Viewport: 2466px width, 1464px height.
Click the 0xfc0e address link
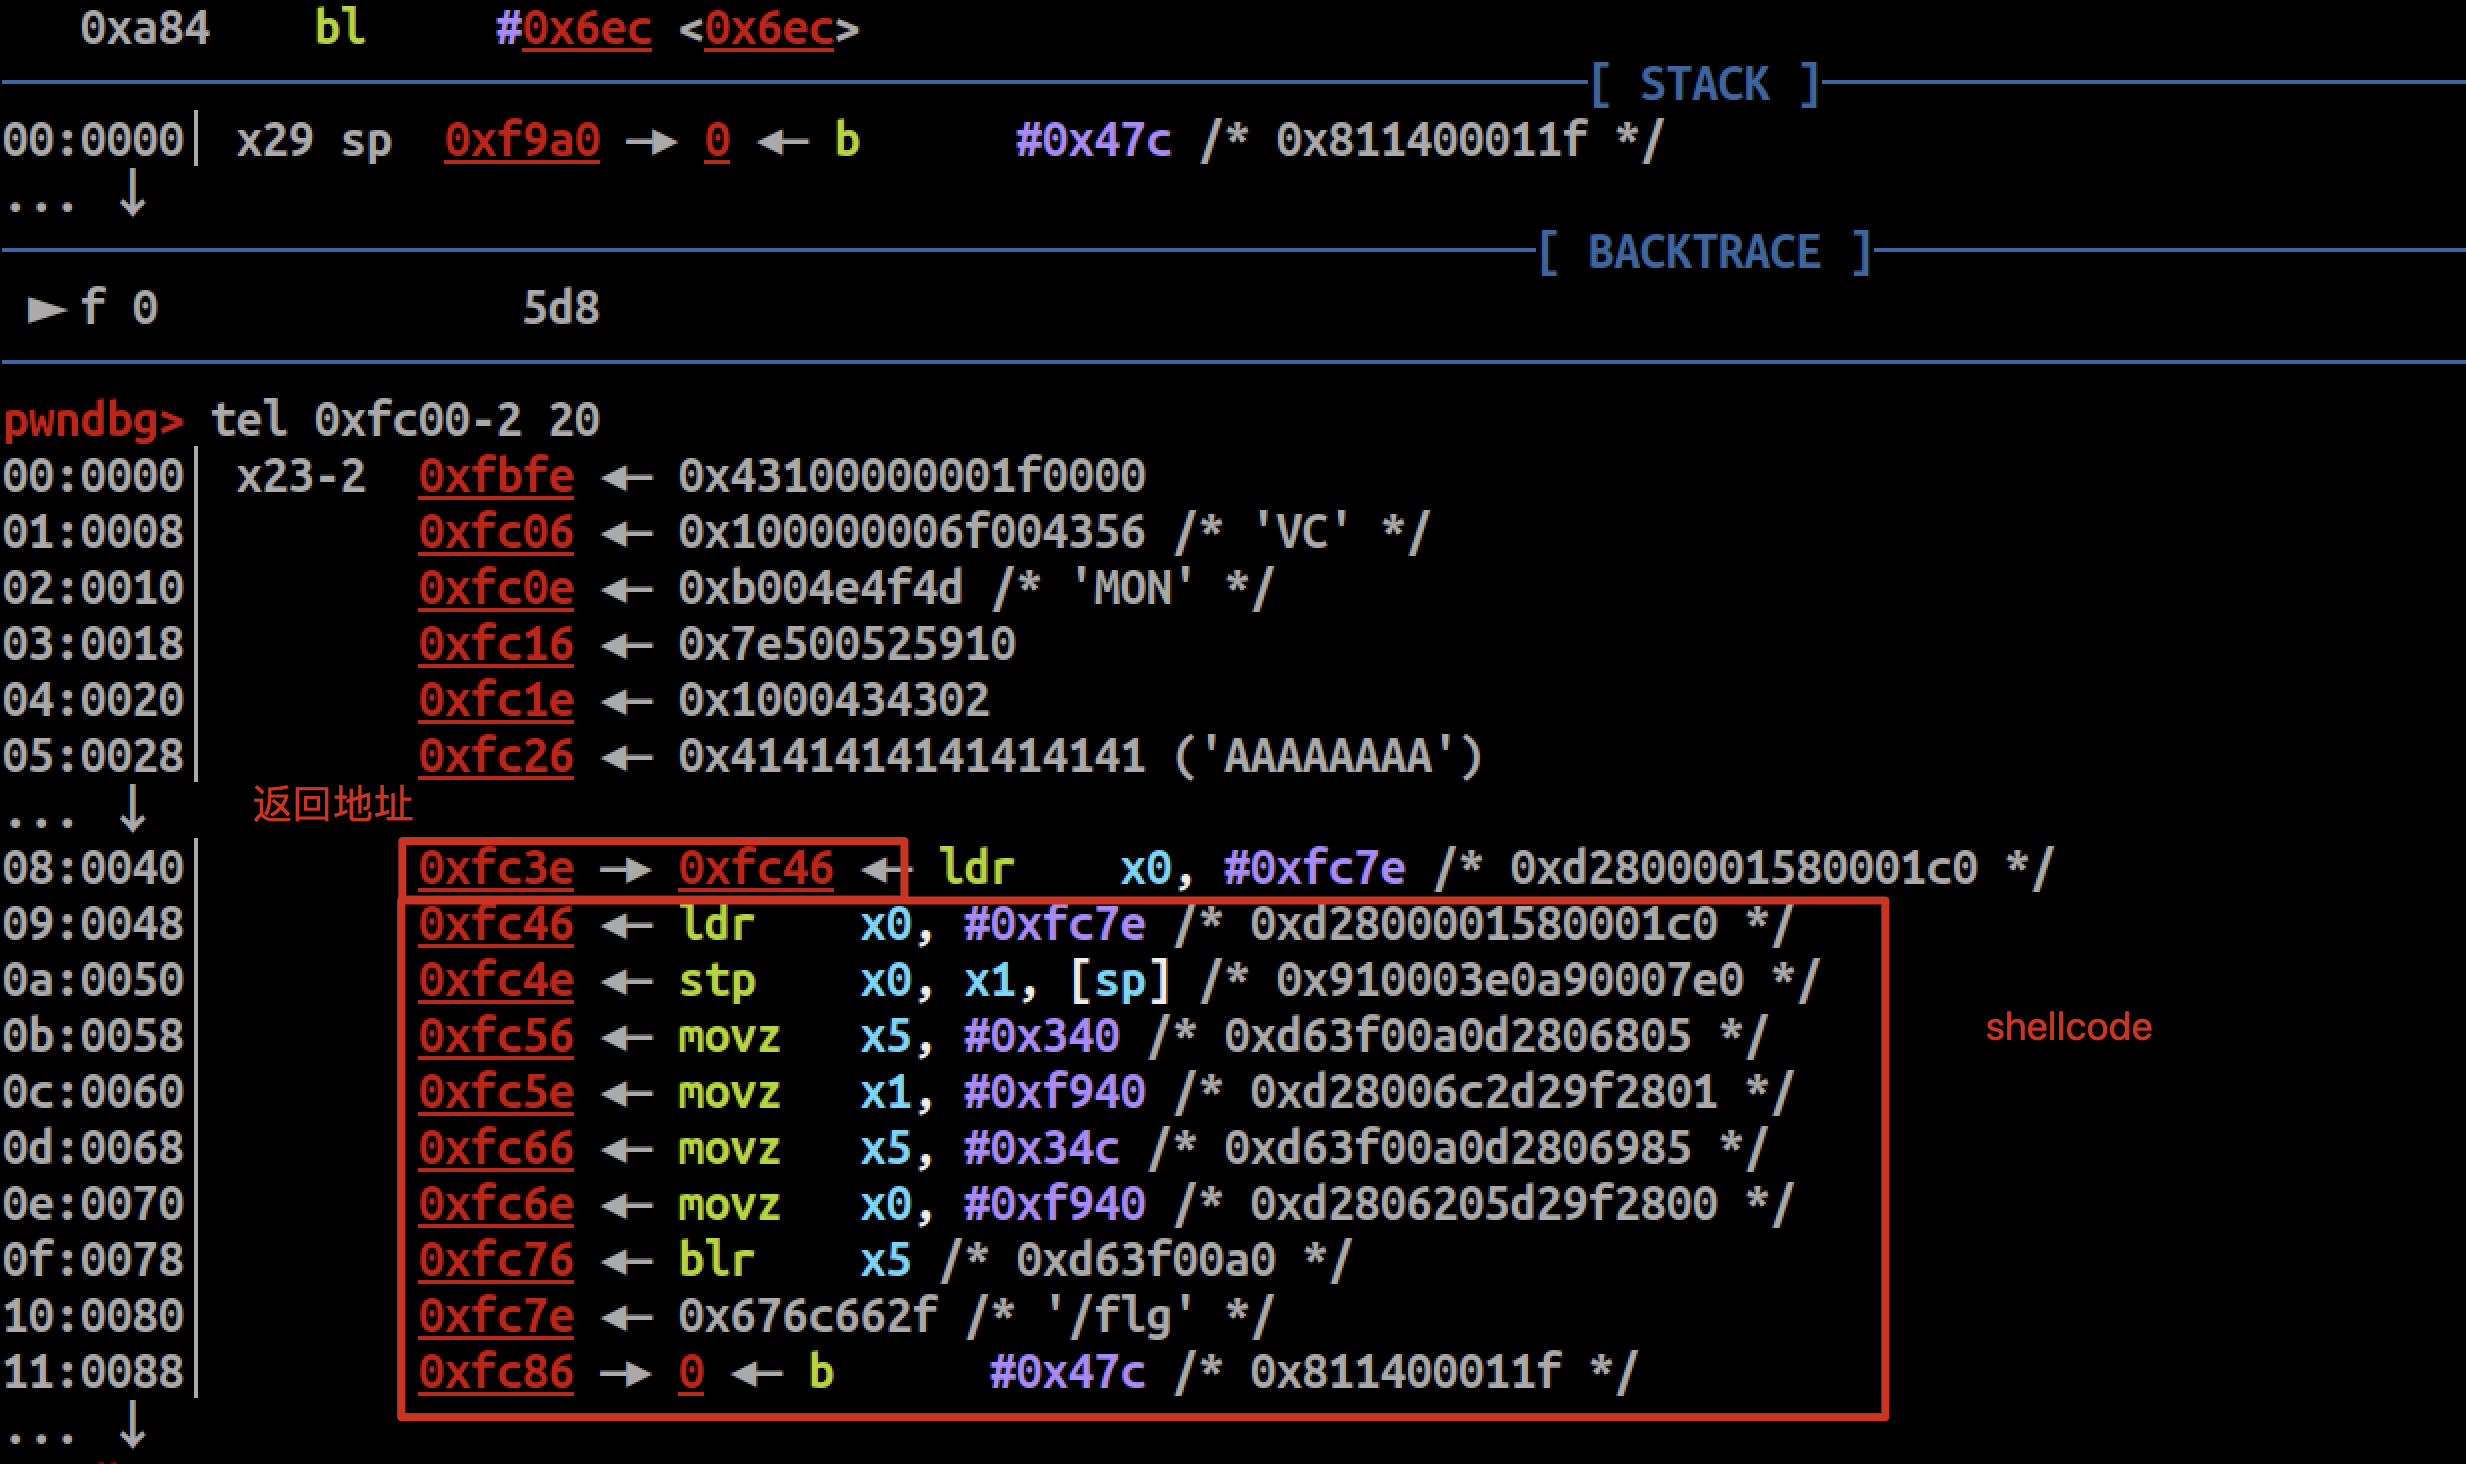tap(496, 588)
